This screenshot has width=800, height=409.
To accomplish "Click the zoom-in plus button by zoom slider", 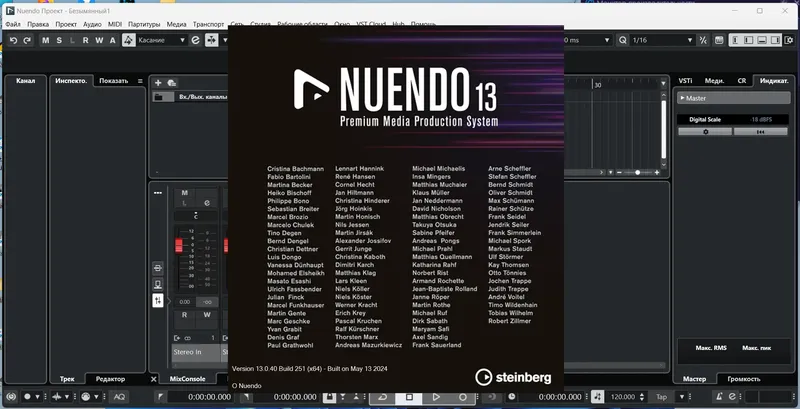I will click(x=657, y=172).
